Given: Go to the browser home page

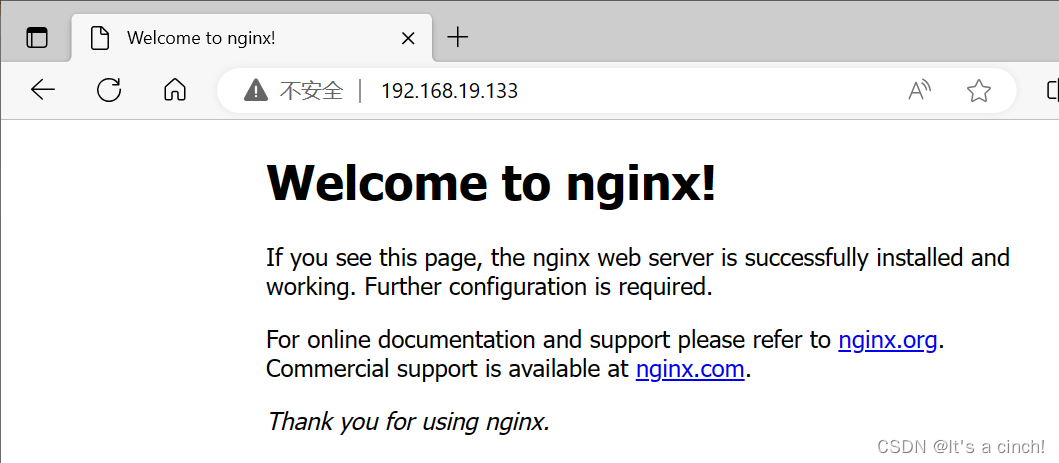Looking at the screenshot, I should click(x=175, y=90).
